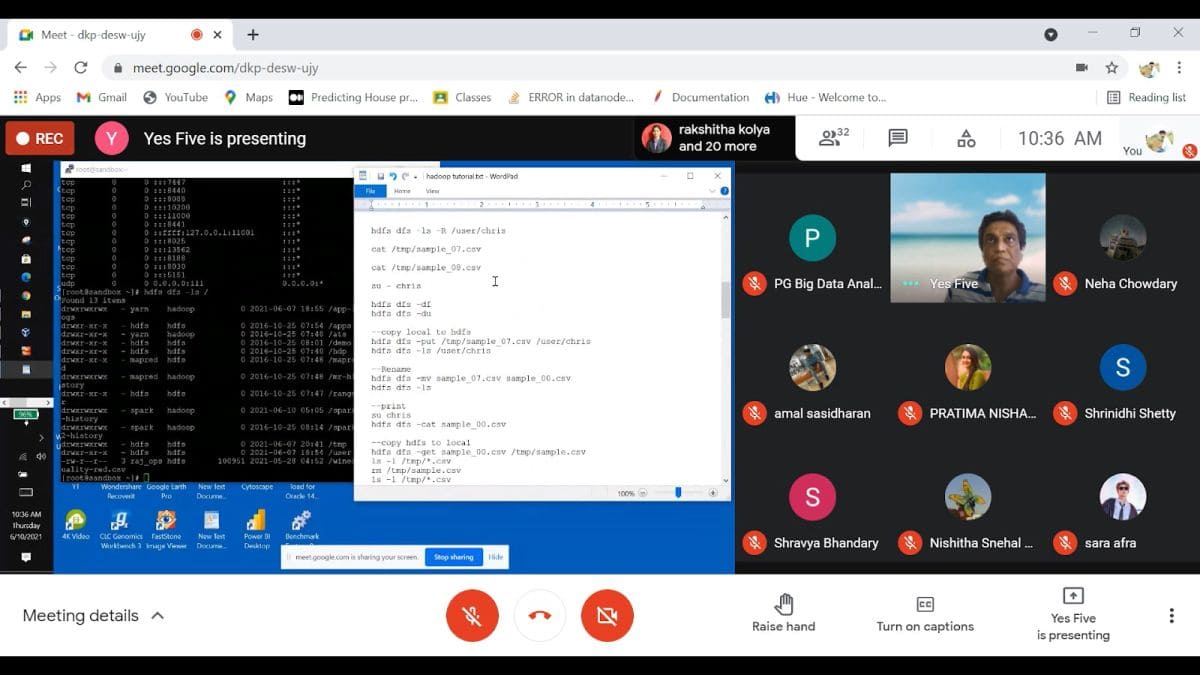Toggle the muted microphone button
The height and width of the screenshot is (675, 1200).
point(472,615)
